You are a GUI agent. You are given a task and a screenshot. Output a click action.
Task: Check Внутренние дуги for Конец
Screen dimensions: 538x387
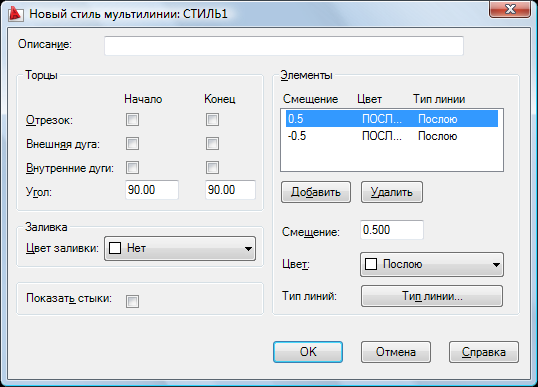[212, 168]
